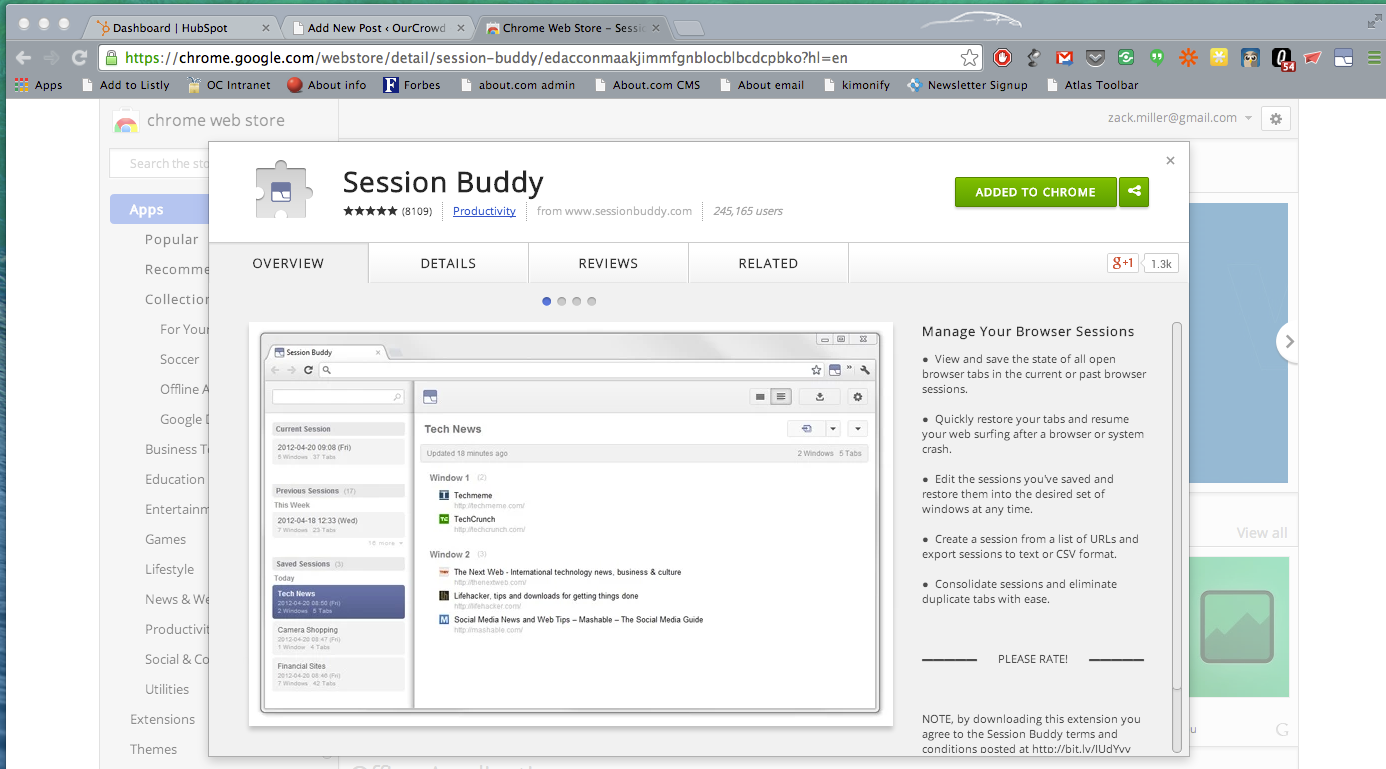This screenshot has width=1386, height=769.
Task: Open the Reviews tab
Action: pyautogui.click(x=608, y=264)
